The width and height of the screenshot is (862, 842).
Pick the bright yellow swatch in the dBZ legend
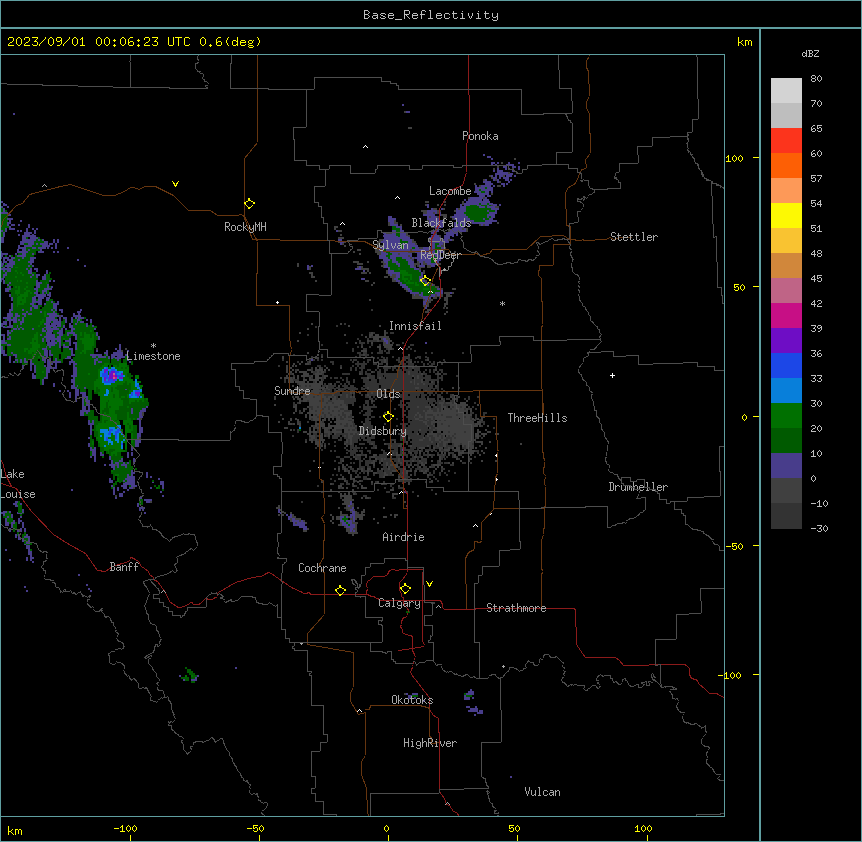coord(786,215)
